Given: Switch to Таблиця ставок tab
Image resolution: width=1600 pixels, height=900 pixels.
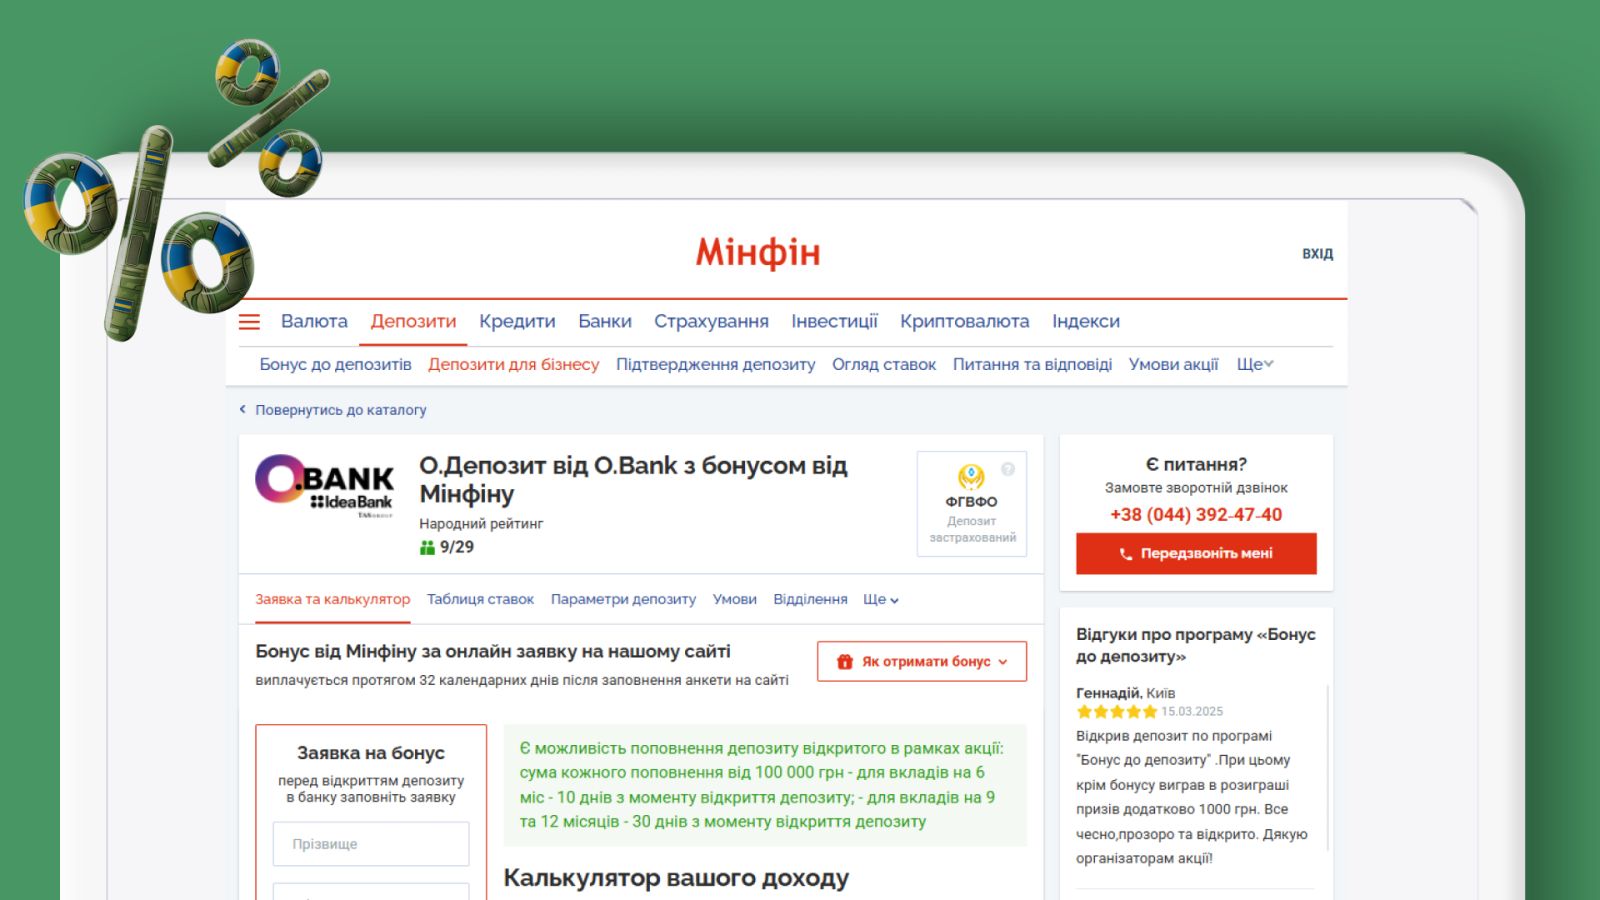Looking at the screenshot, I should click(x=480, y=599).
